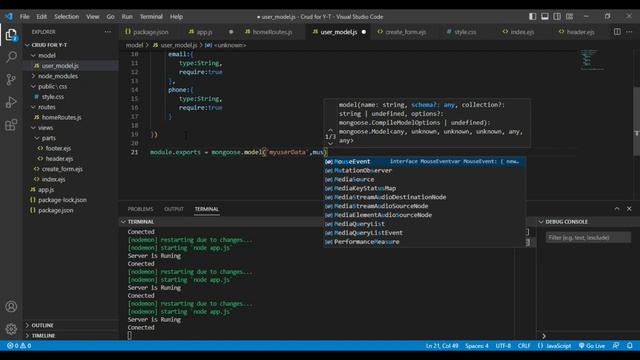The width and height of the screenshot is (640, 360).
Task: Open the notifications bell in status bar
Action: pyautogui.click(x=630, y=346)
